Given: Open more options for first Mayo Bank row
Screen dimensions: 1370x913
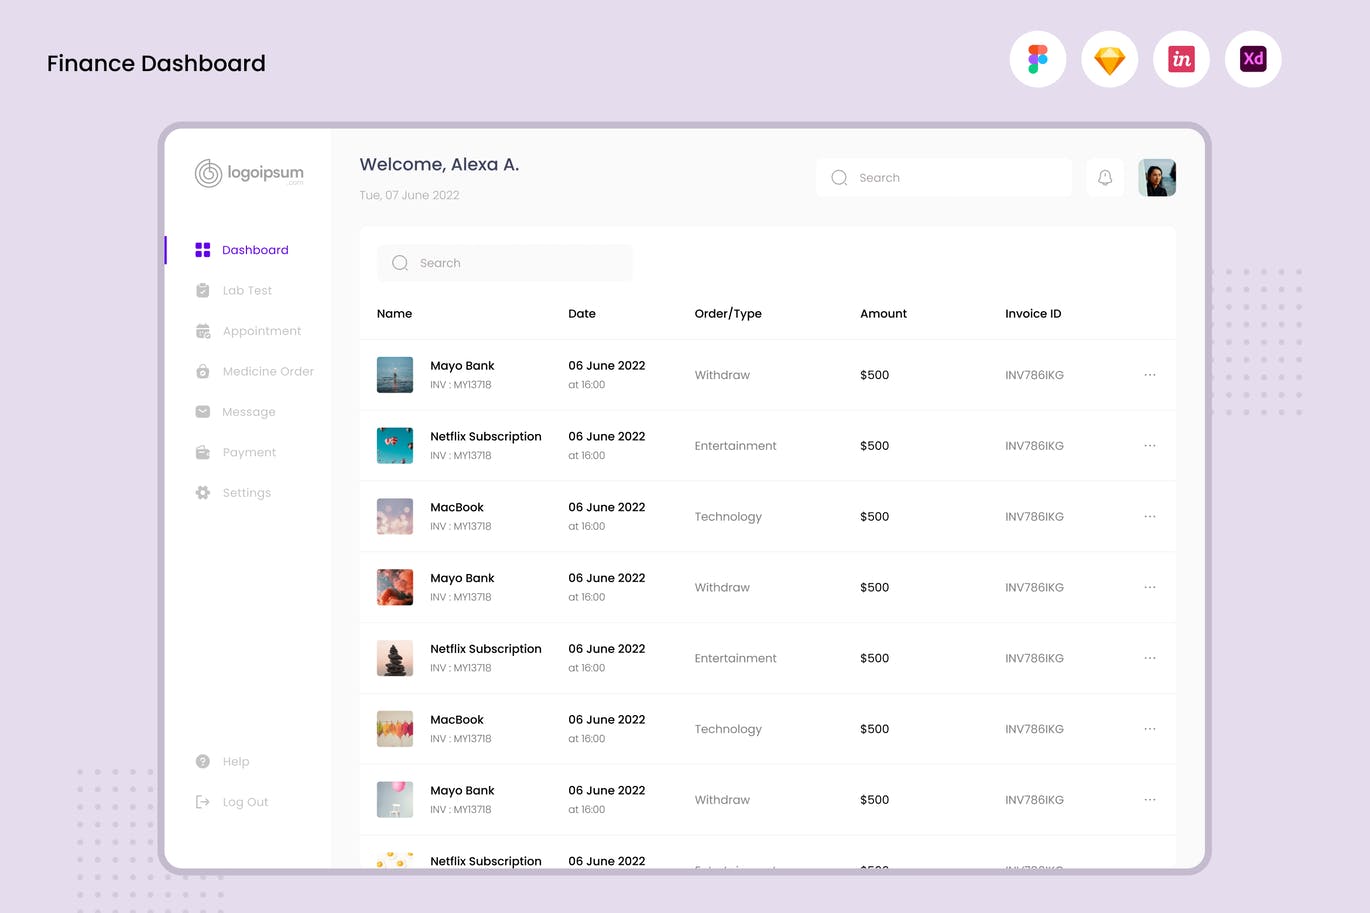Looking at the screenshot, I should [x=1150, y=375].
